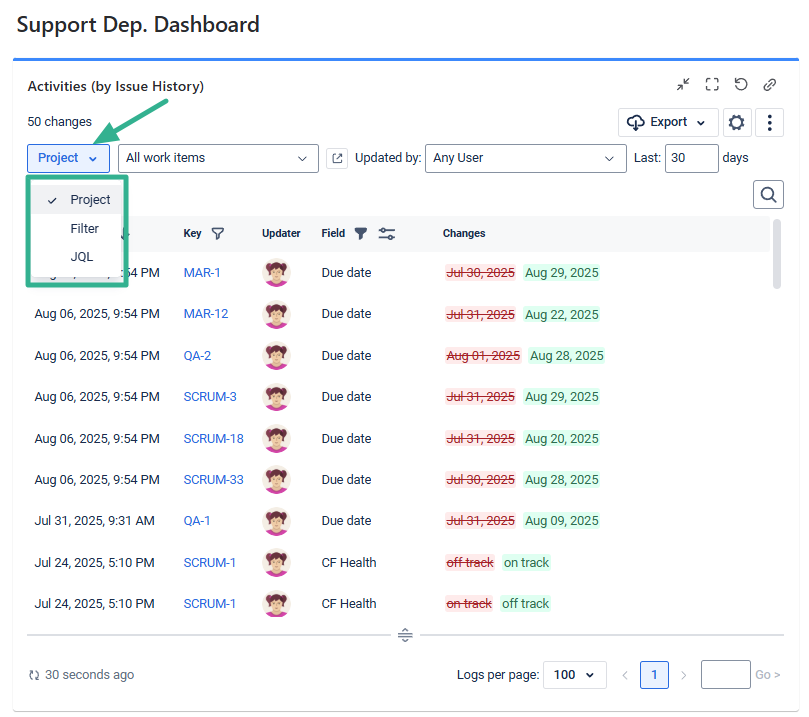Open the Field column sliders settings icon
Screen dimensions: 809x717
[387, 233]
